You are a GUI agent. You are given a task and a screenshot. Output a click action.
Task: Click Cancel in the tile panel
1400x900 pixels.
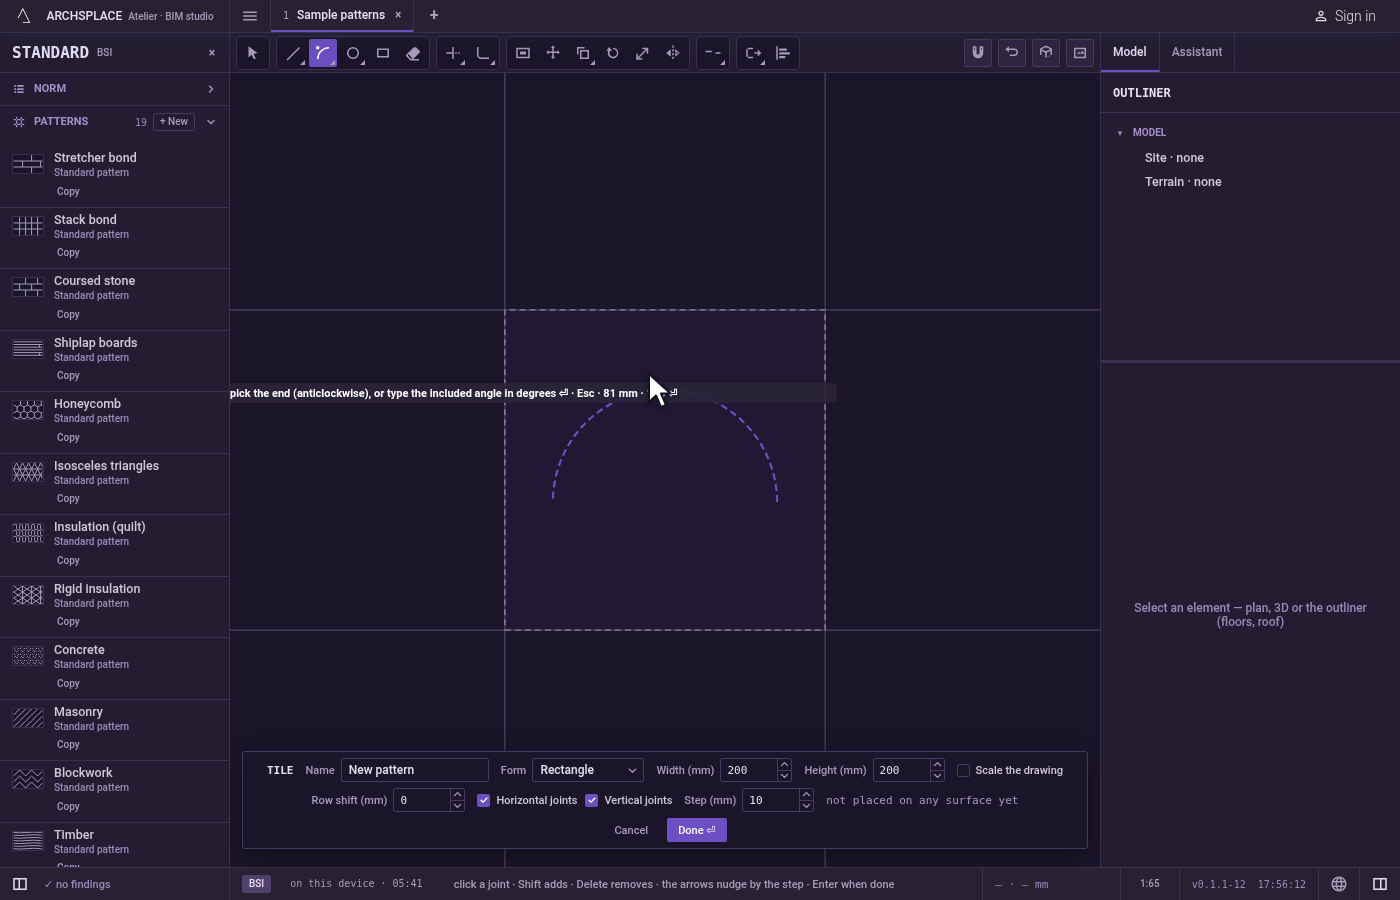pos(631,830)
